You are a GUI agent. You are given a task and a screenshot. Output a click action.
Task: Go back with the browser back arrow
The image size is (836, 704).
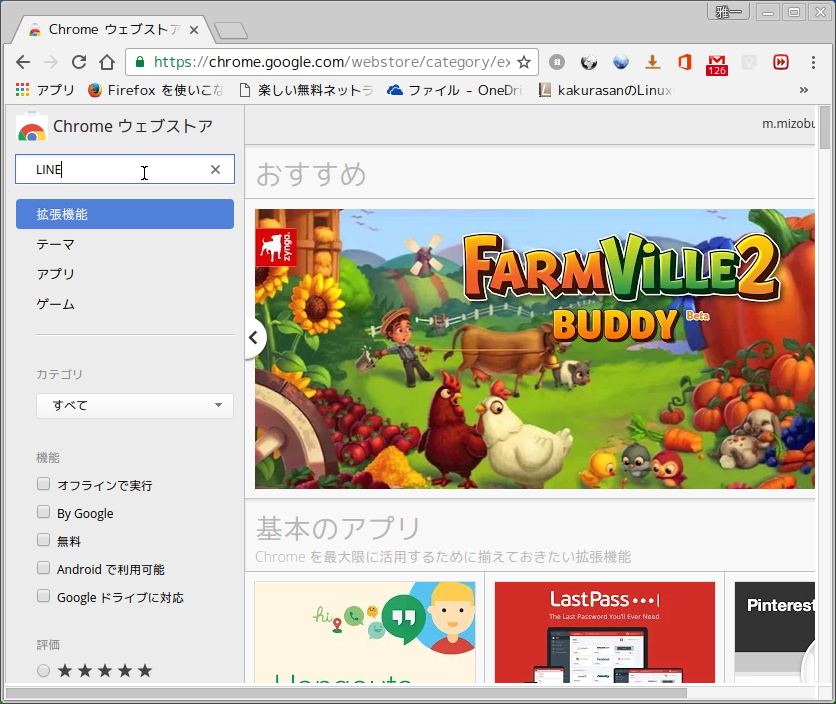[x=23, y=62]
